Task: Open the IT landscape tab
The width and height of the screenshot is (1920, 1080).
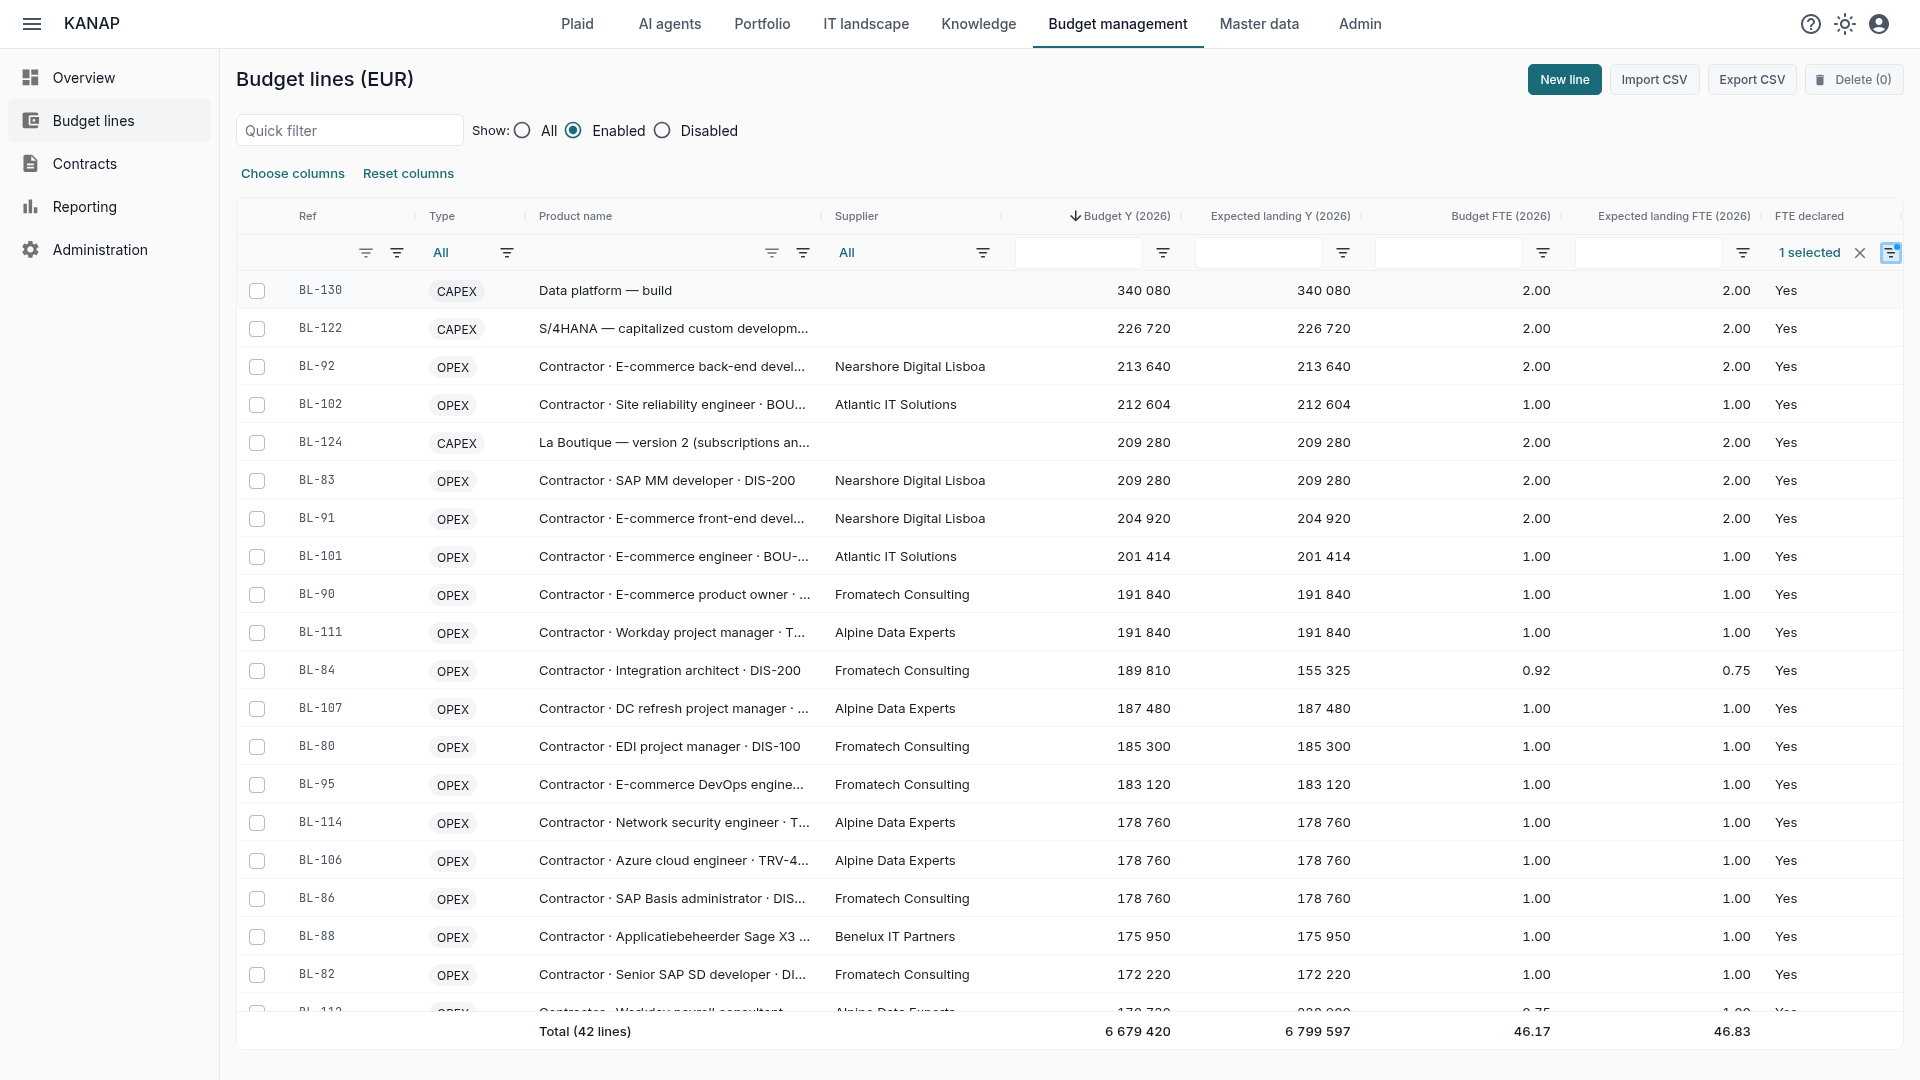Action: (866, 24)
